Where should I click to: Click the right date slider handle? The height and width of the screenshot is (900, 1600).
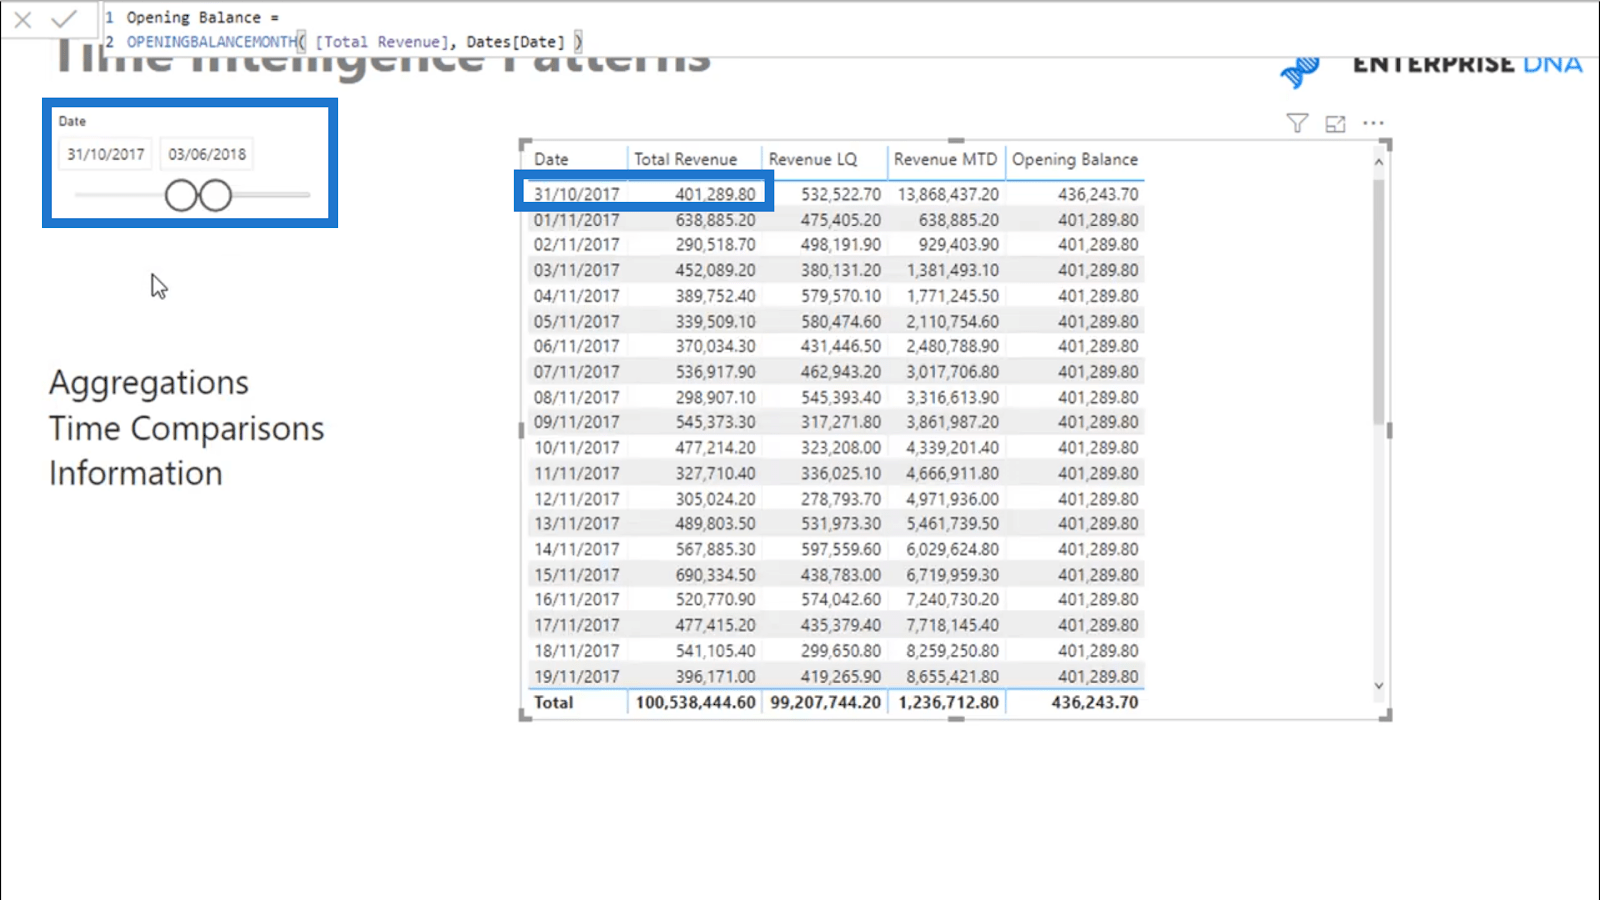[x=215, y=195]
